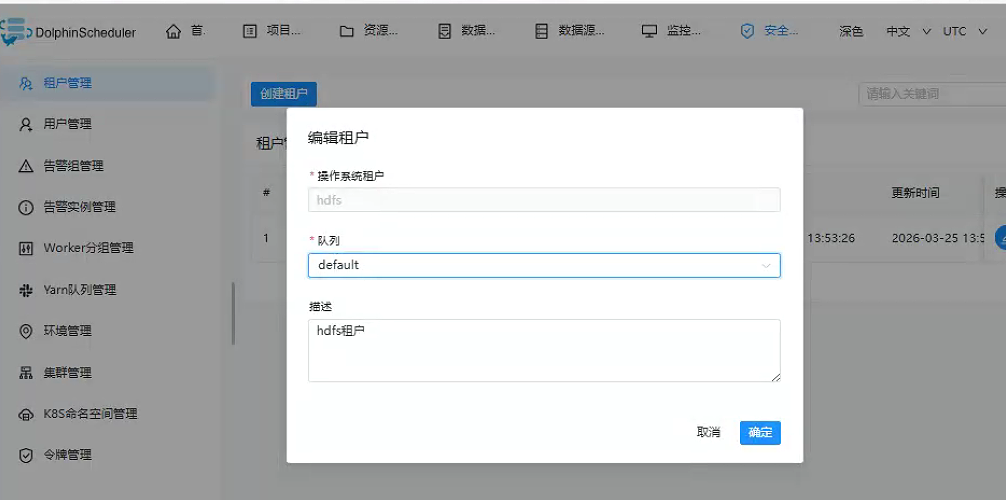Open 令牌管理 in the sidebar
Viewport: 1006px width, 500px height.
click(67, 454)
